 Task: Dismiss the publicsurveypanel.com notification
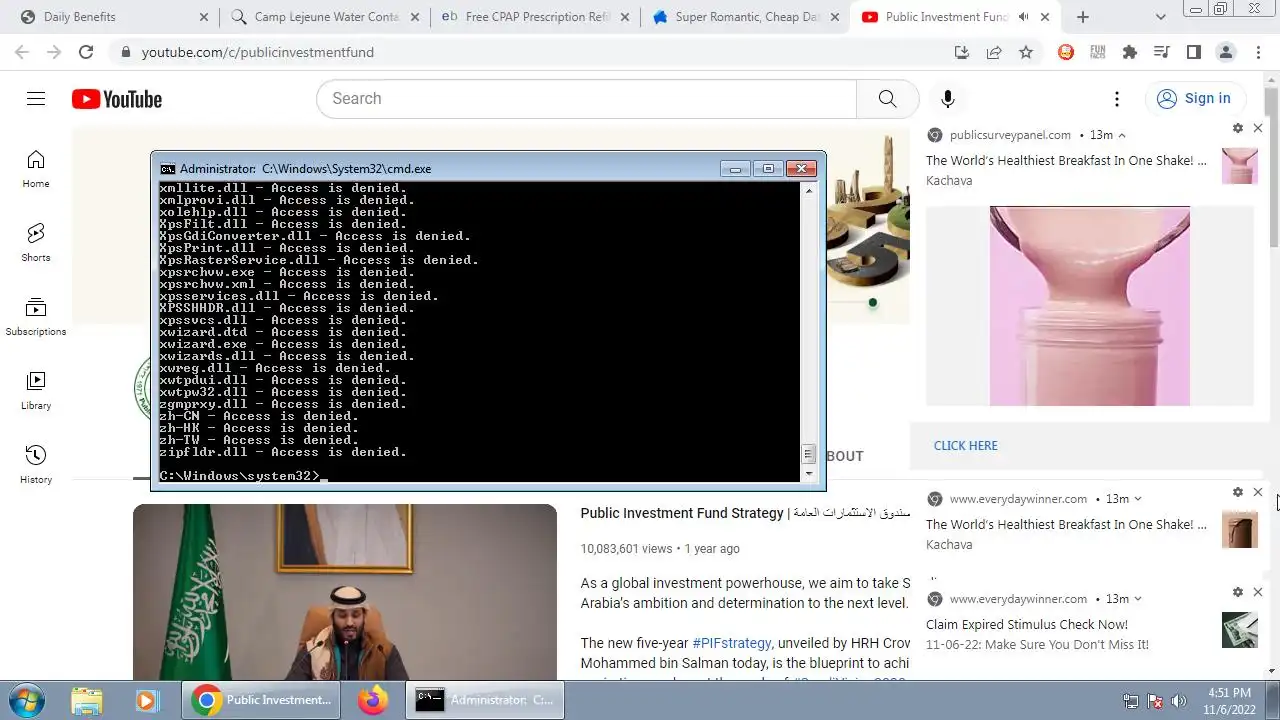coord(1258,128)
